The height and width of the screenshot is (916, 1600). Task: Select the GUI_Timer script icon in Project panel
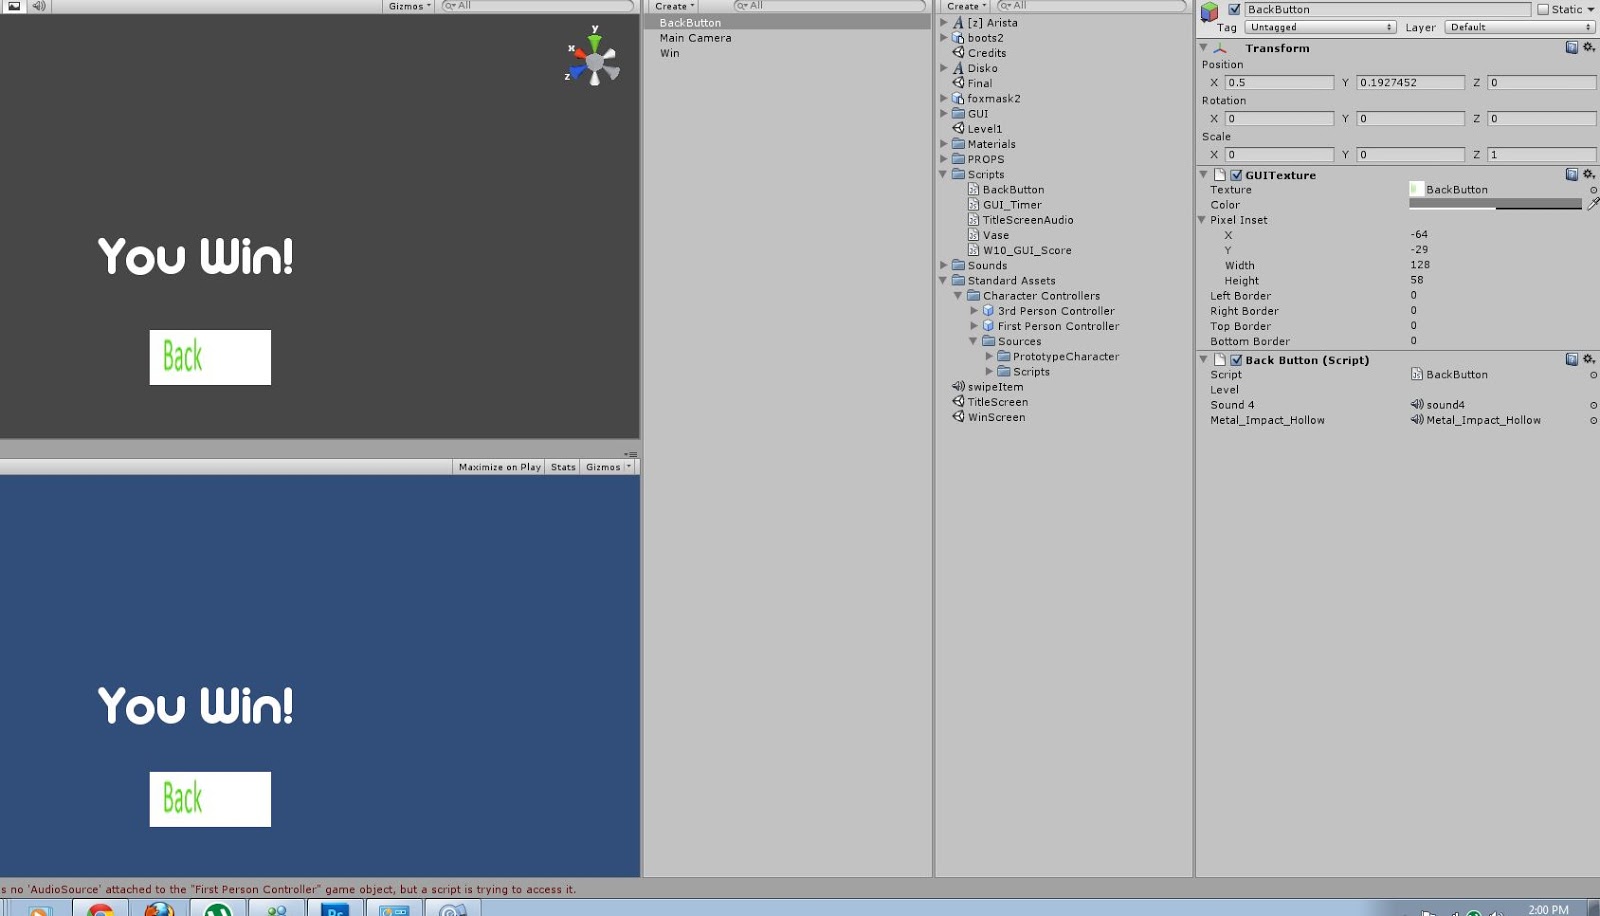(975, 204)
